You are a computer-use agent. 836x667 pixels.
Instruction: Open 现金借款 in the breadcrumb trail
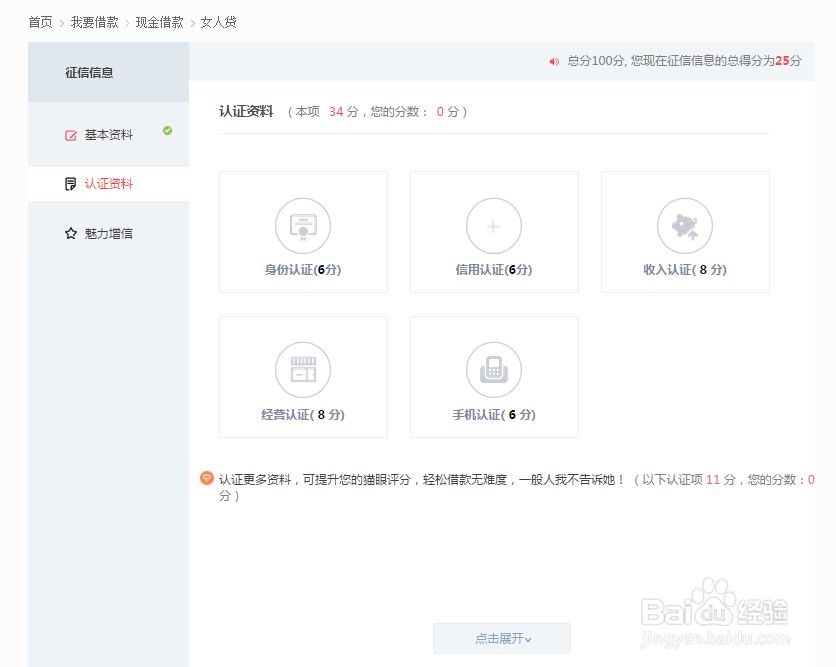(158, 21)
